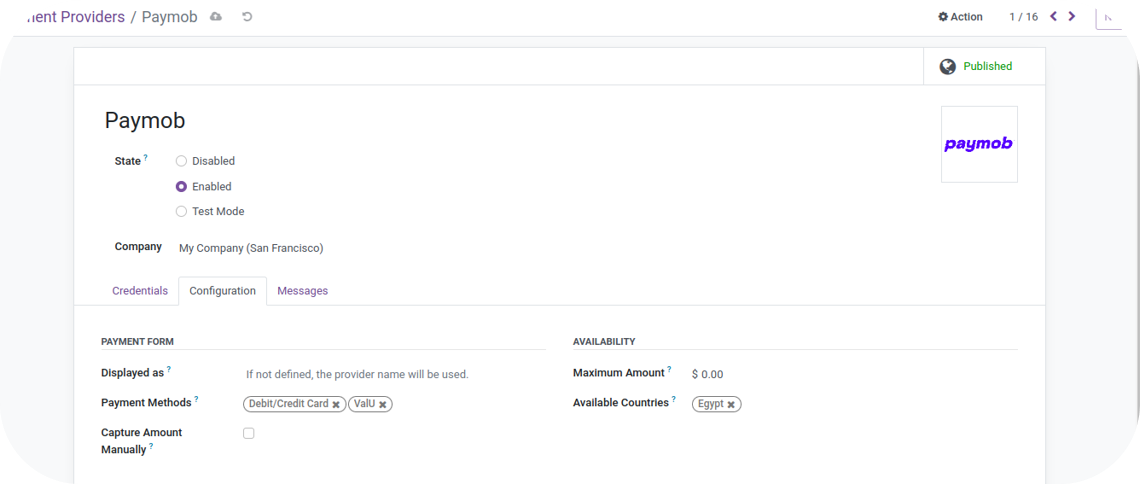Image resolution: width=1140 pixels, height=484 pixels.
Task: Select the Disabled state option
Action: [181, 161]
